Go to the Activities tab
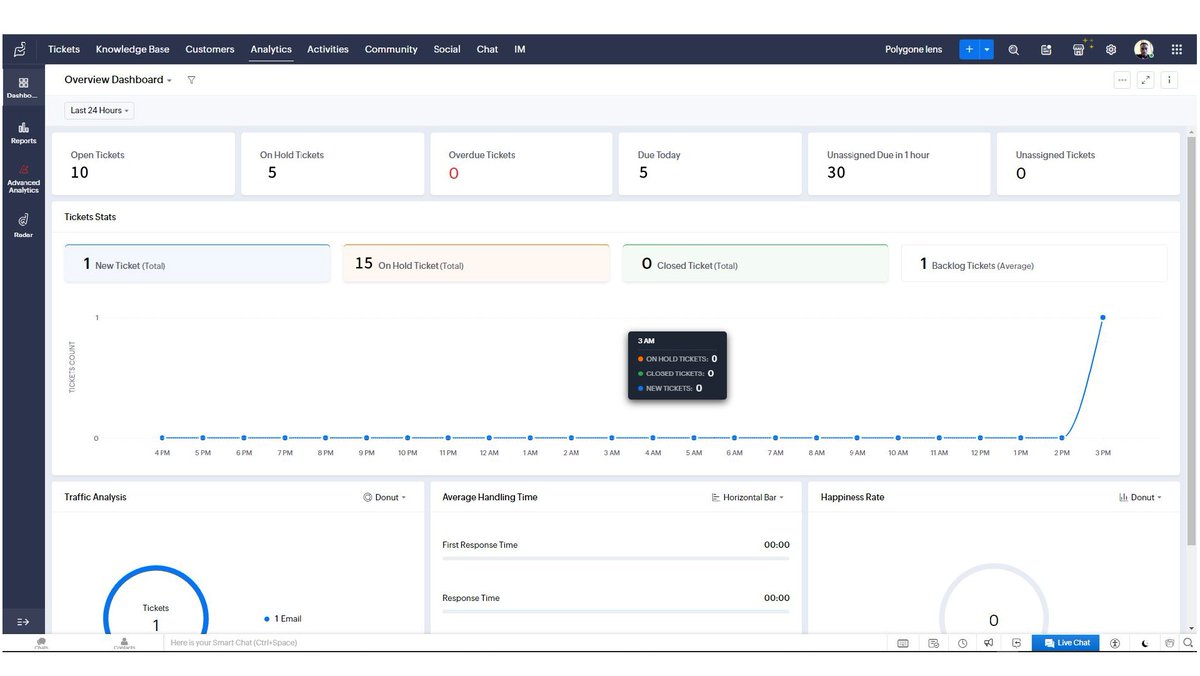Screen dimensions: 1200x676 (x=328, y=49)
